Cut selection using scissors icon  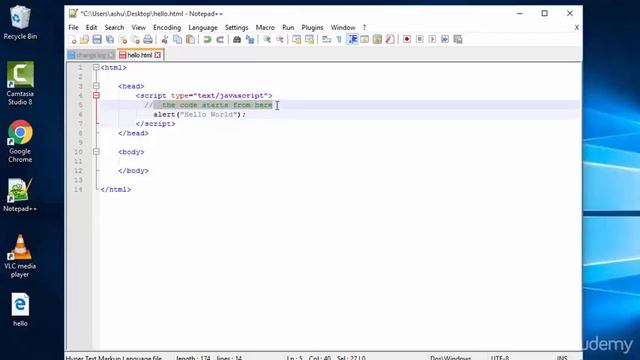[x=165, y=39]
